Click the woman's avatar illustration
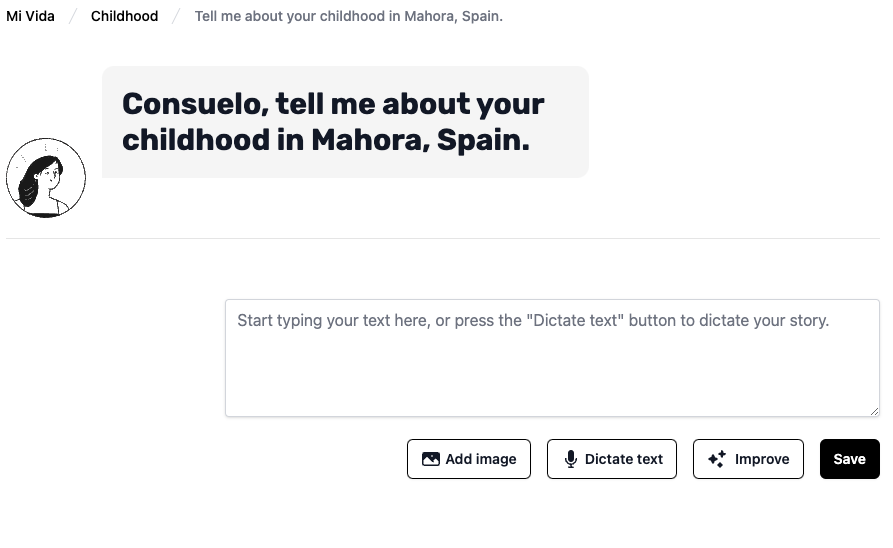Image resolution: width=893 pixels, height=548 pixels. (46, 178)
